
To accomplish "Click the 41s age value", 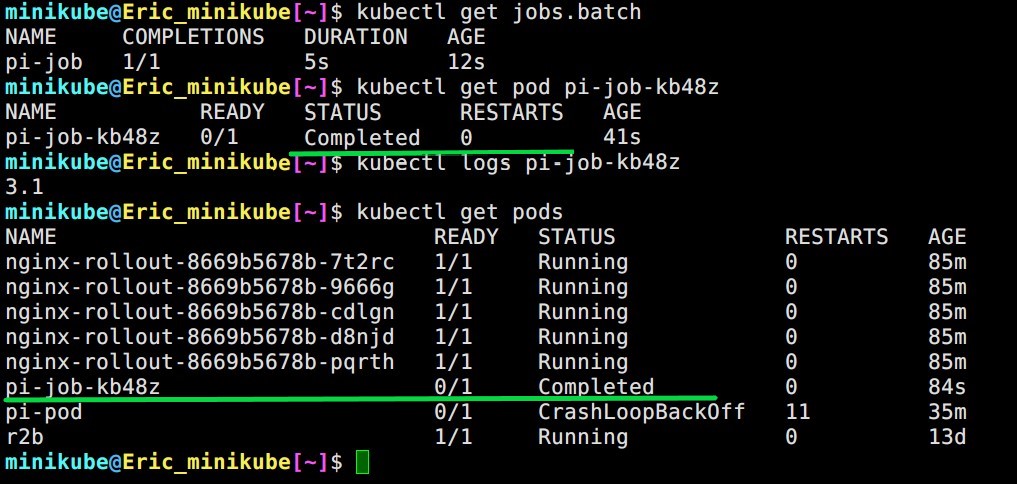I will coord(621,138).
